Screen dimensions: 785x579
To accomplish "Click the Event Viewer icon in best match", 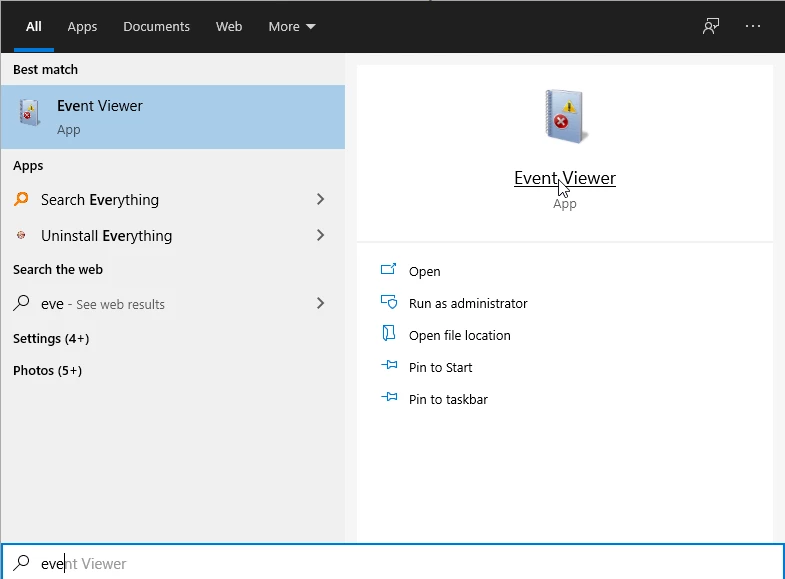I will (30, 112).
